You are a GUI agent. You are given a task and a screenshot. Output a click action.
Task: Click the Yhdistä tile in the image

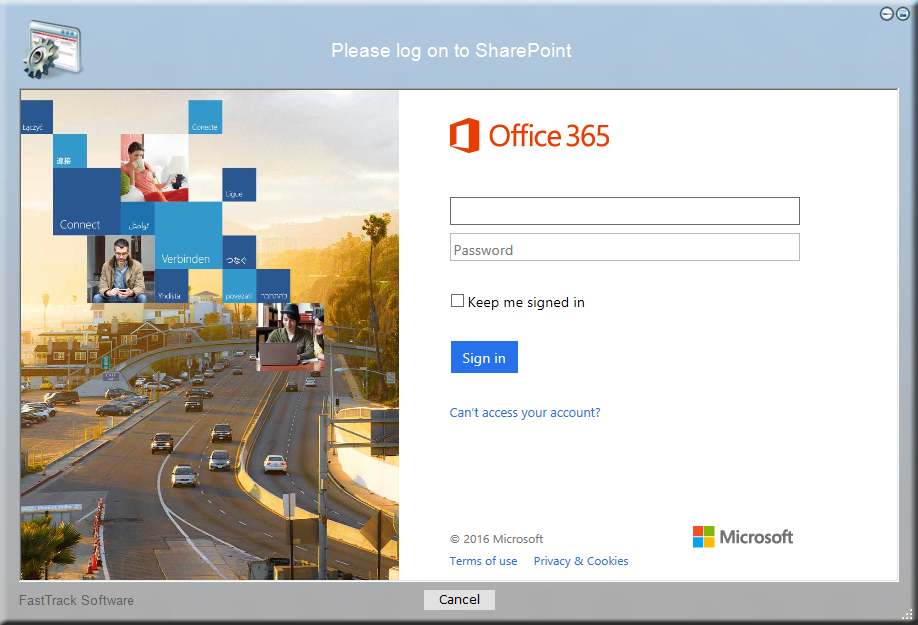coord(172,286)
